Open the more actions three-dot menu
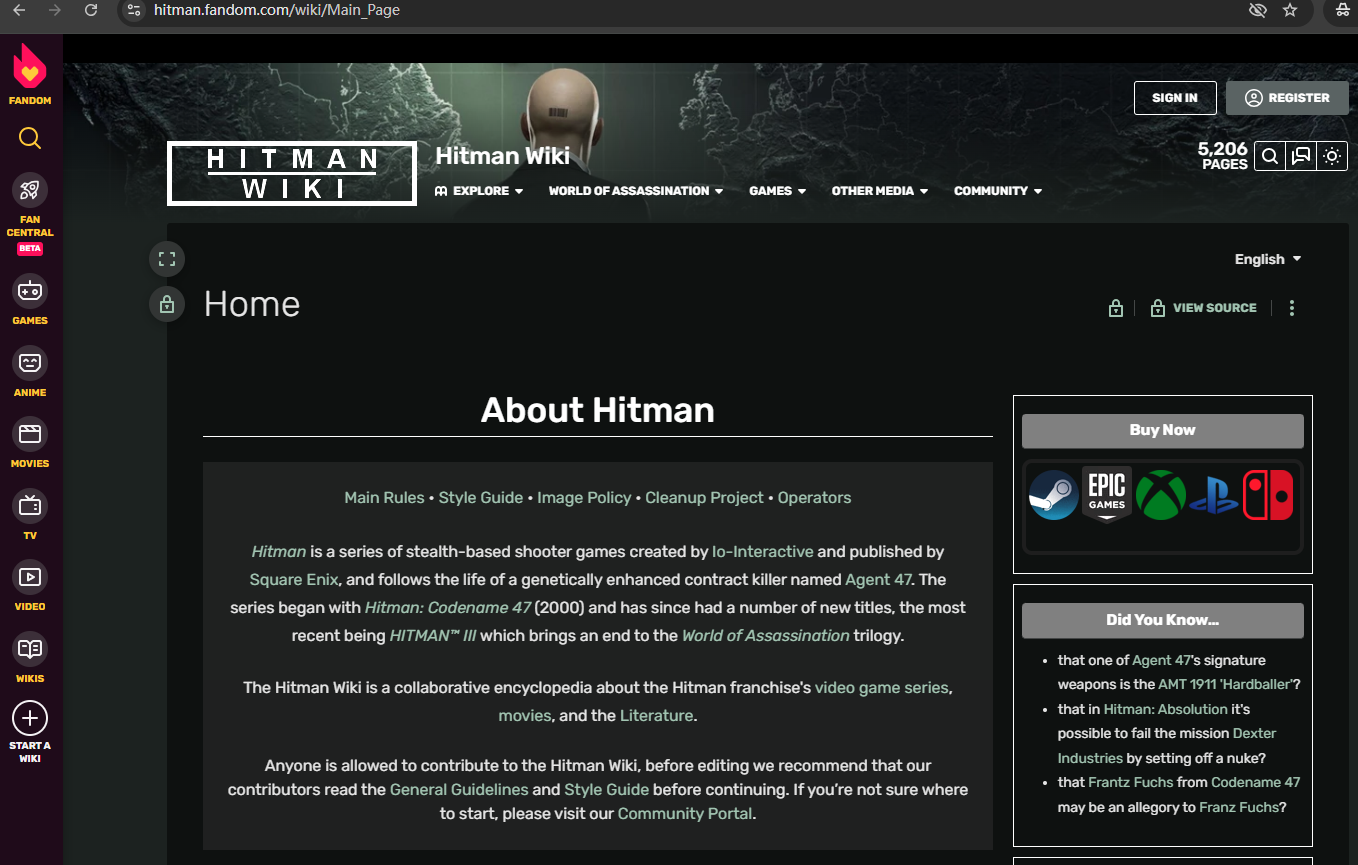1358x865 pixels. coord(1292,308)
